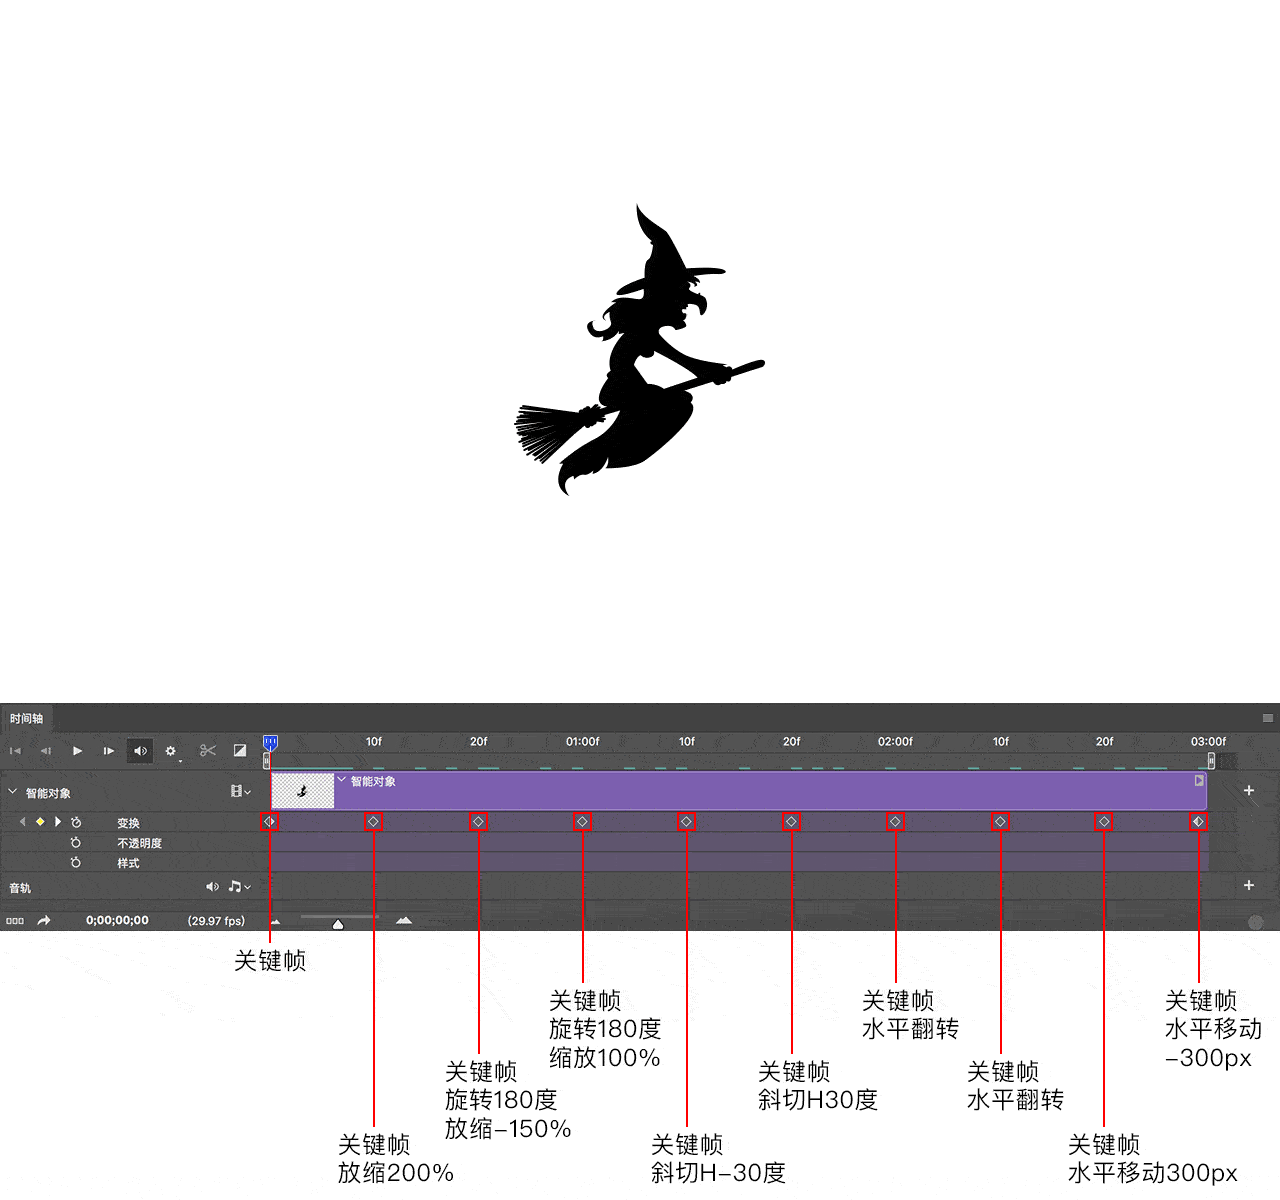This screenshot has width=1280, height=1200.
Task: Mute the 音轨 audio track
Action: pyautogui.click(x=212, y=887)
